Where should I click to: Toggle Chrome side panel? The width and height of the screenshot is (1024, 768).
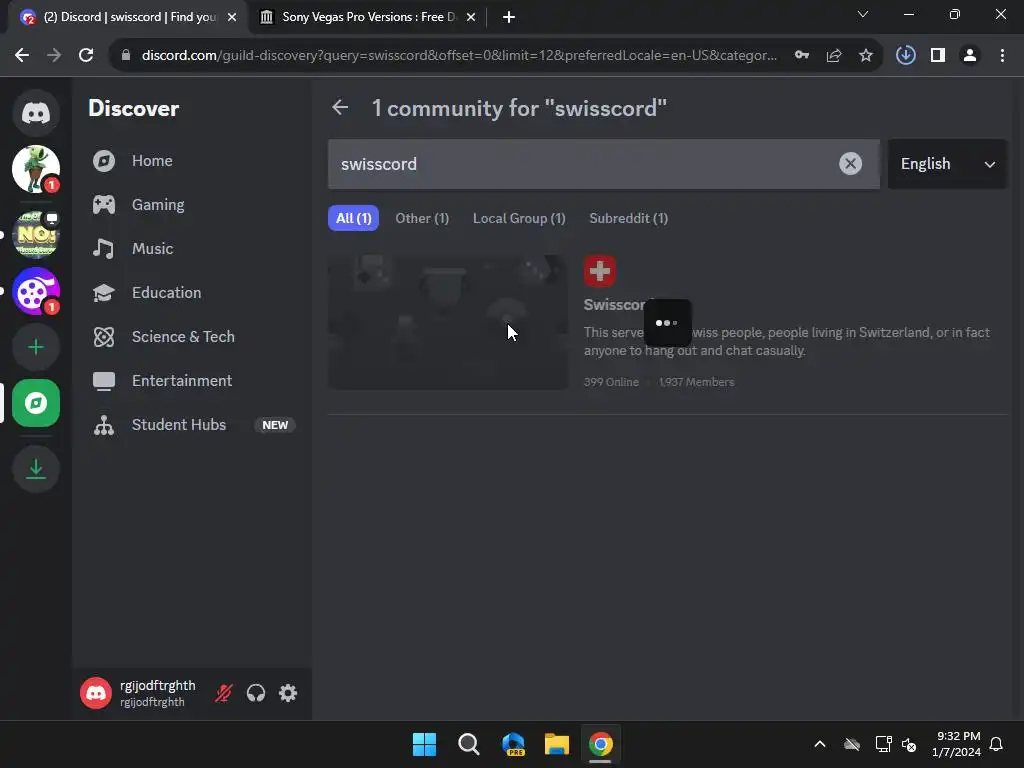pos(938,56)
